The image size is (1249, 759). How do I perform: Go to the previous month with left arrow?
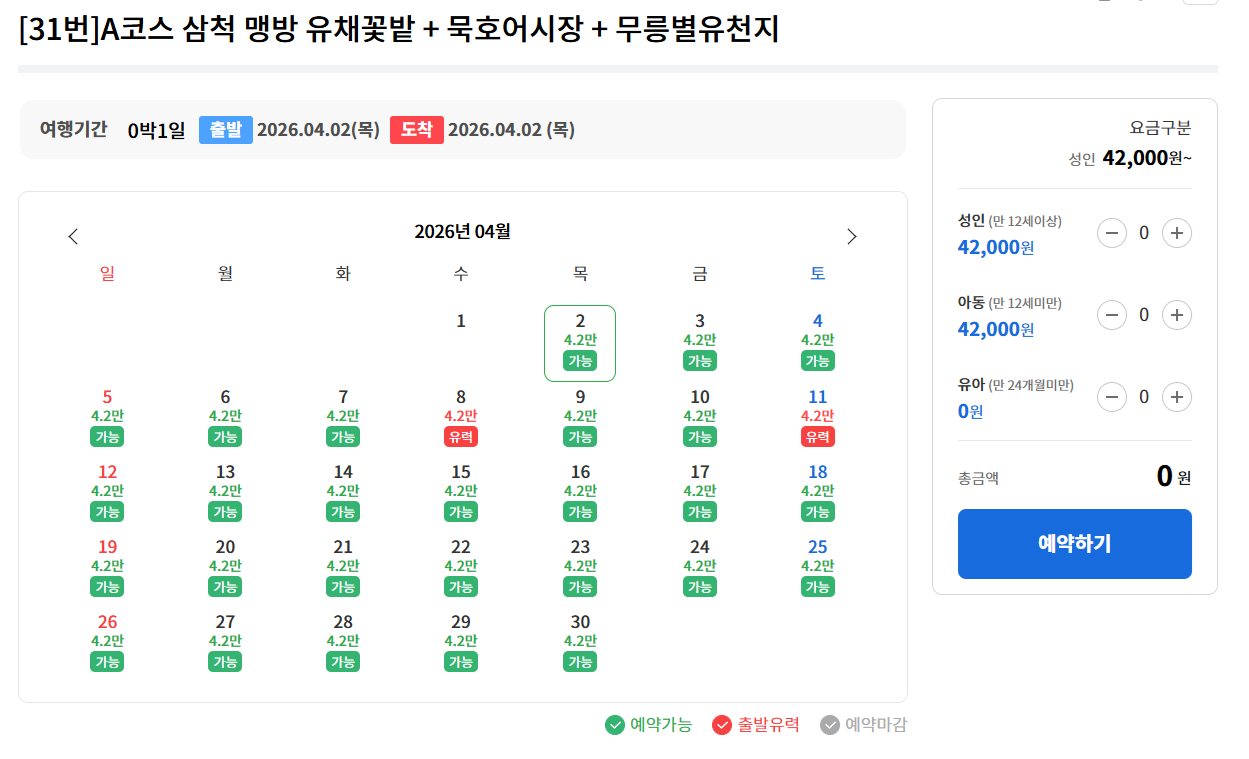[73, 236]
